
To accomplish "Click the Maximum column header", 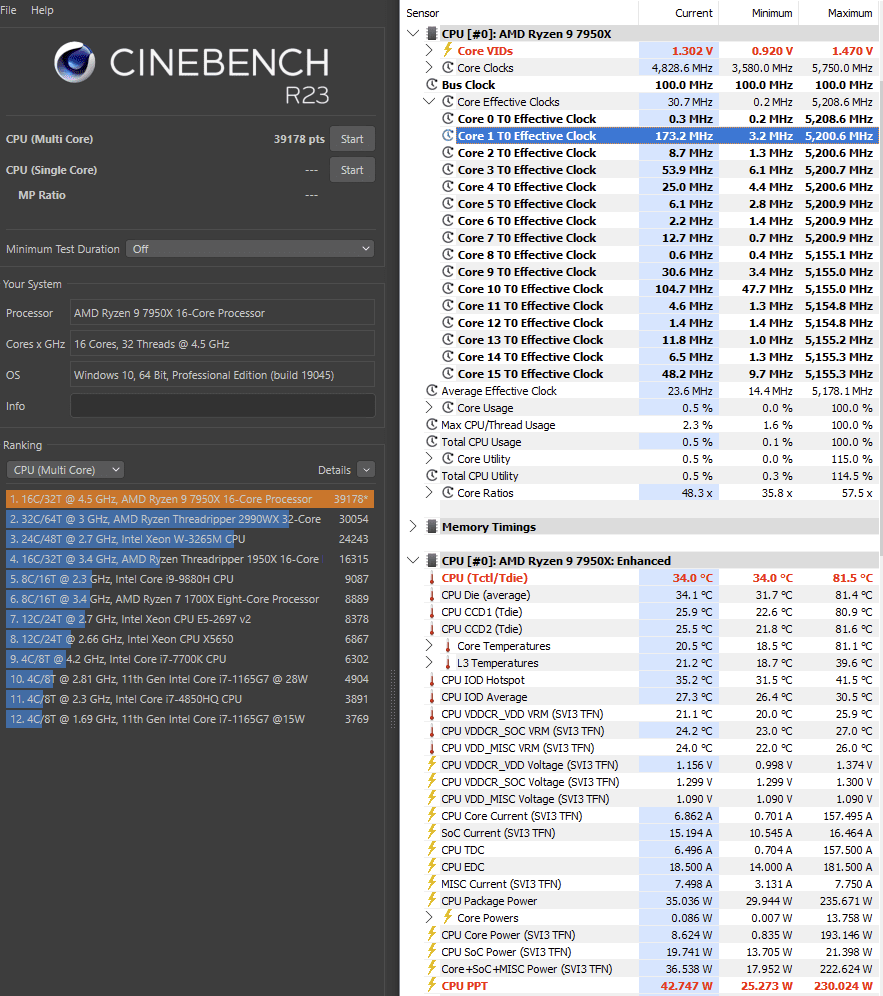I will (839, 13).
